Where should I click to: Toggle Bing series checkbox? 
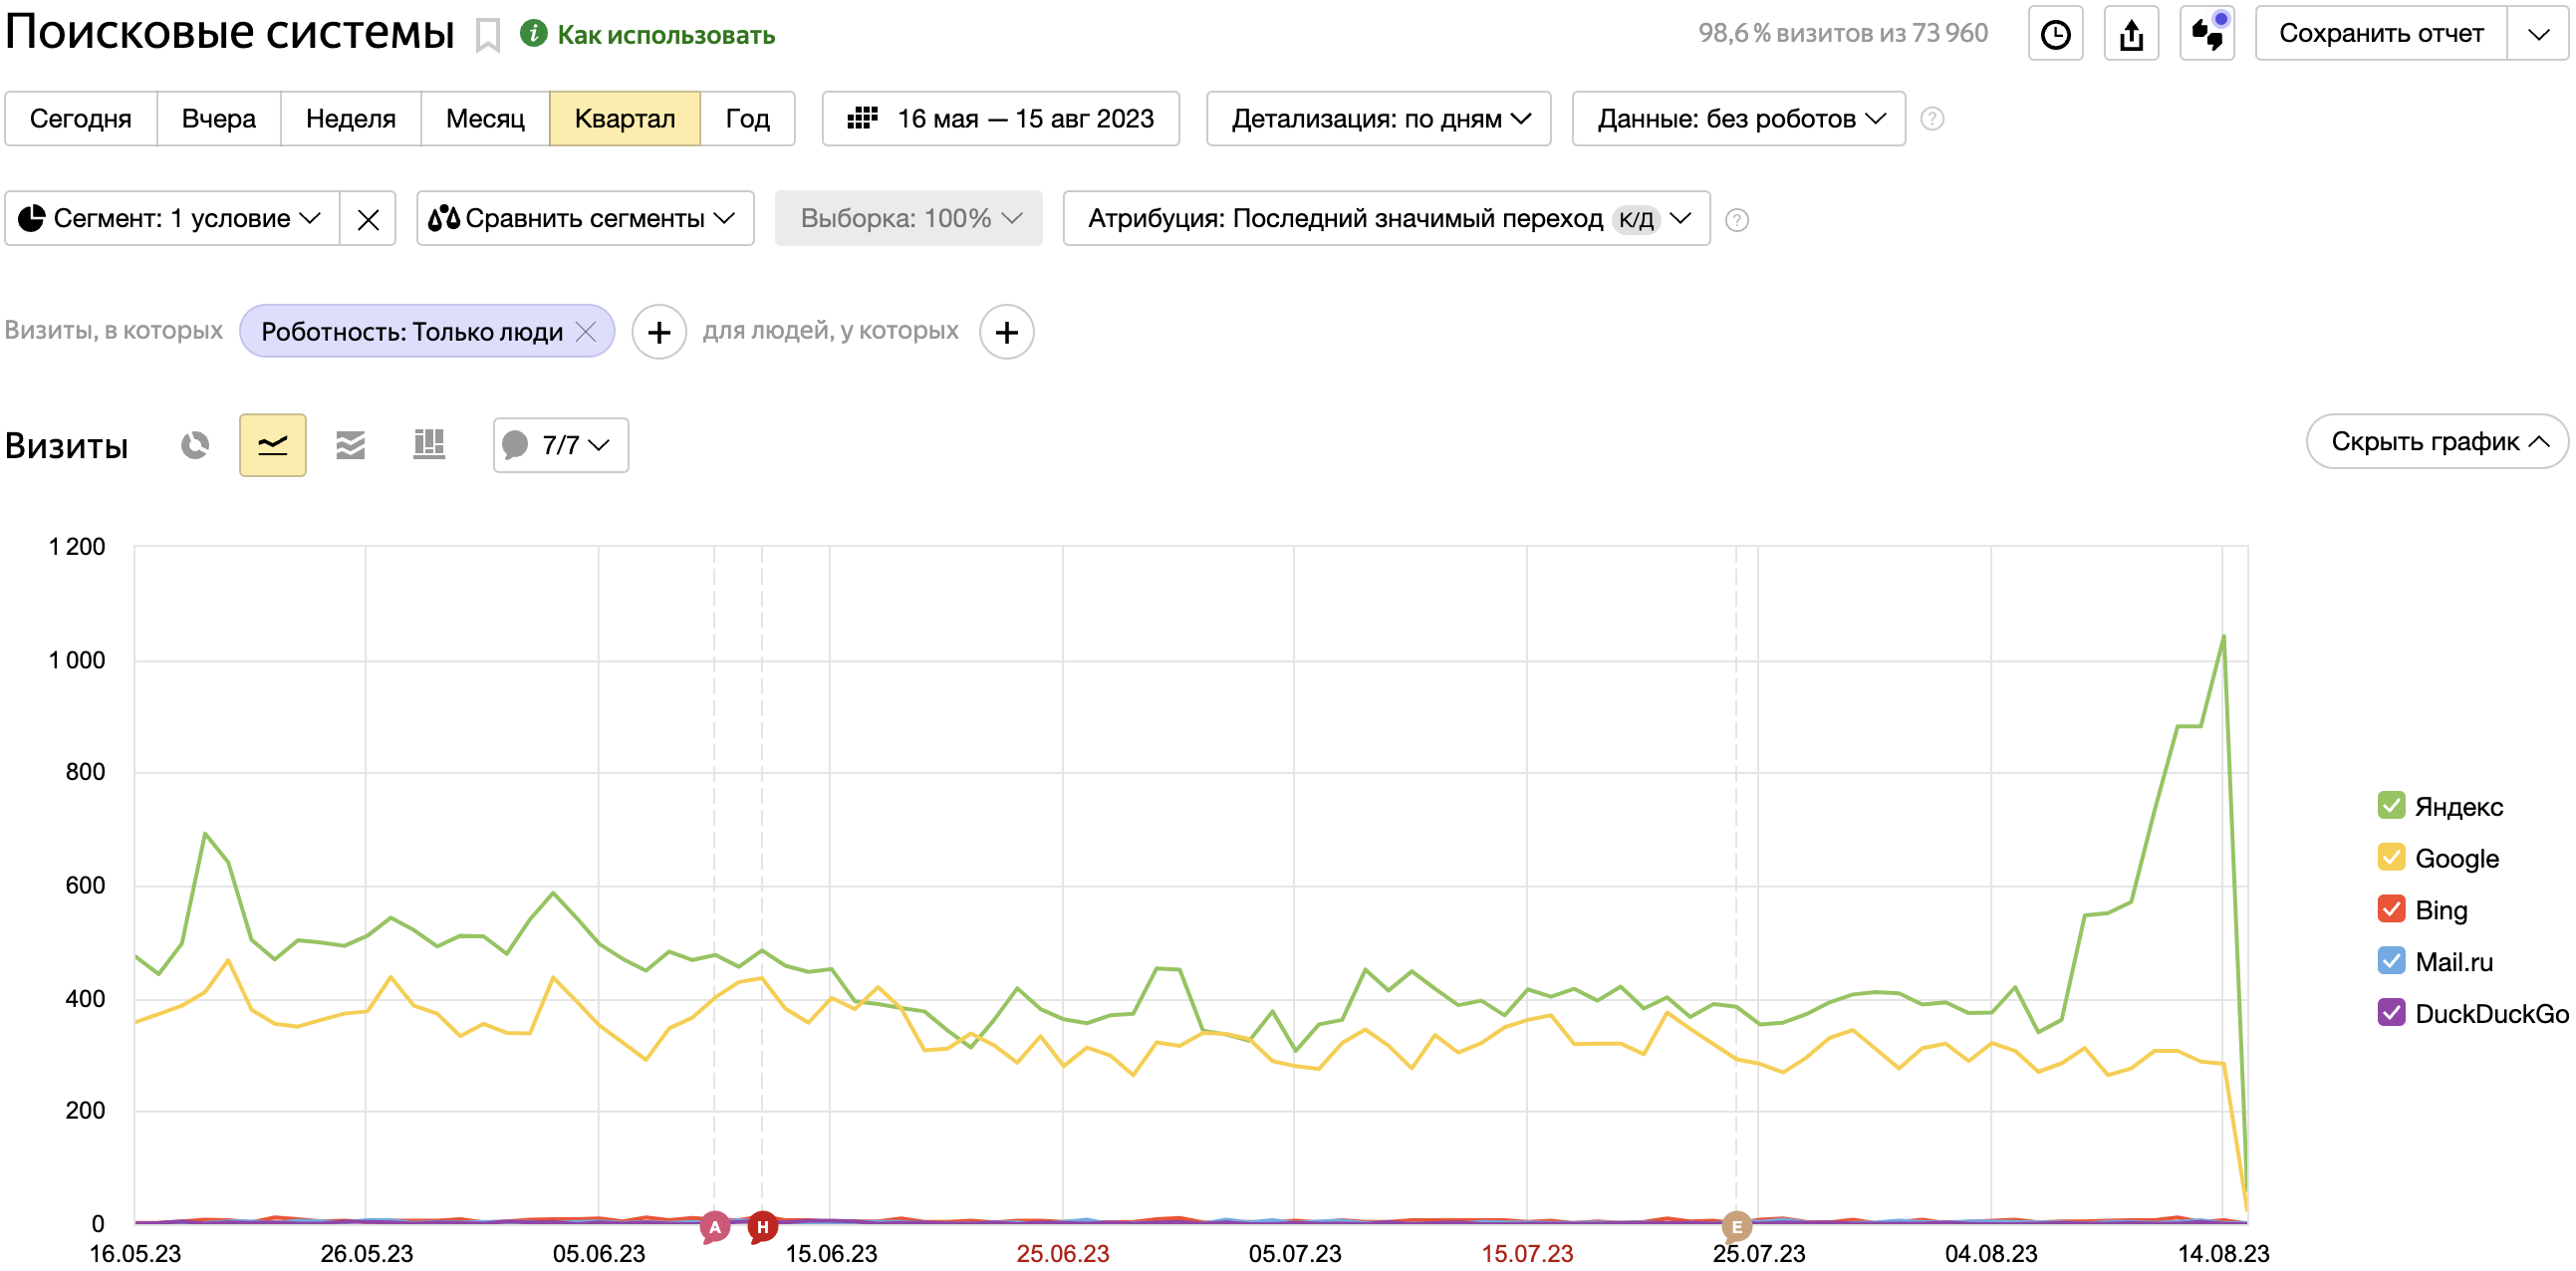(2390, 910)
